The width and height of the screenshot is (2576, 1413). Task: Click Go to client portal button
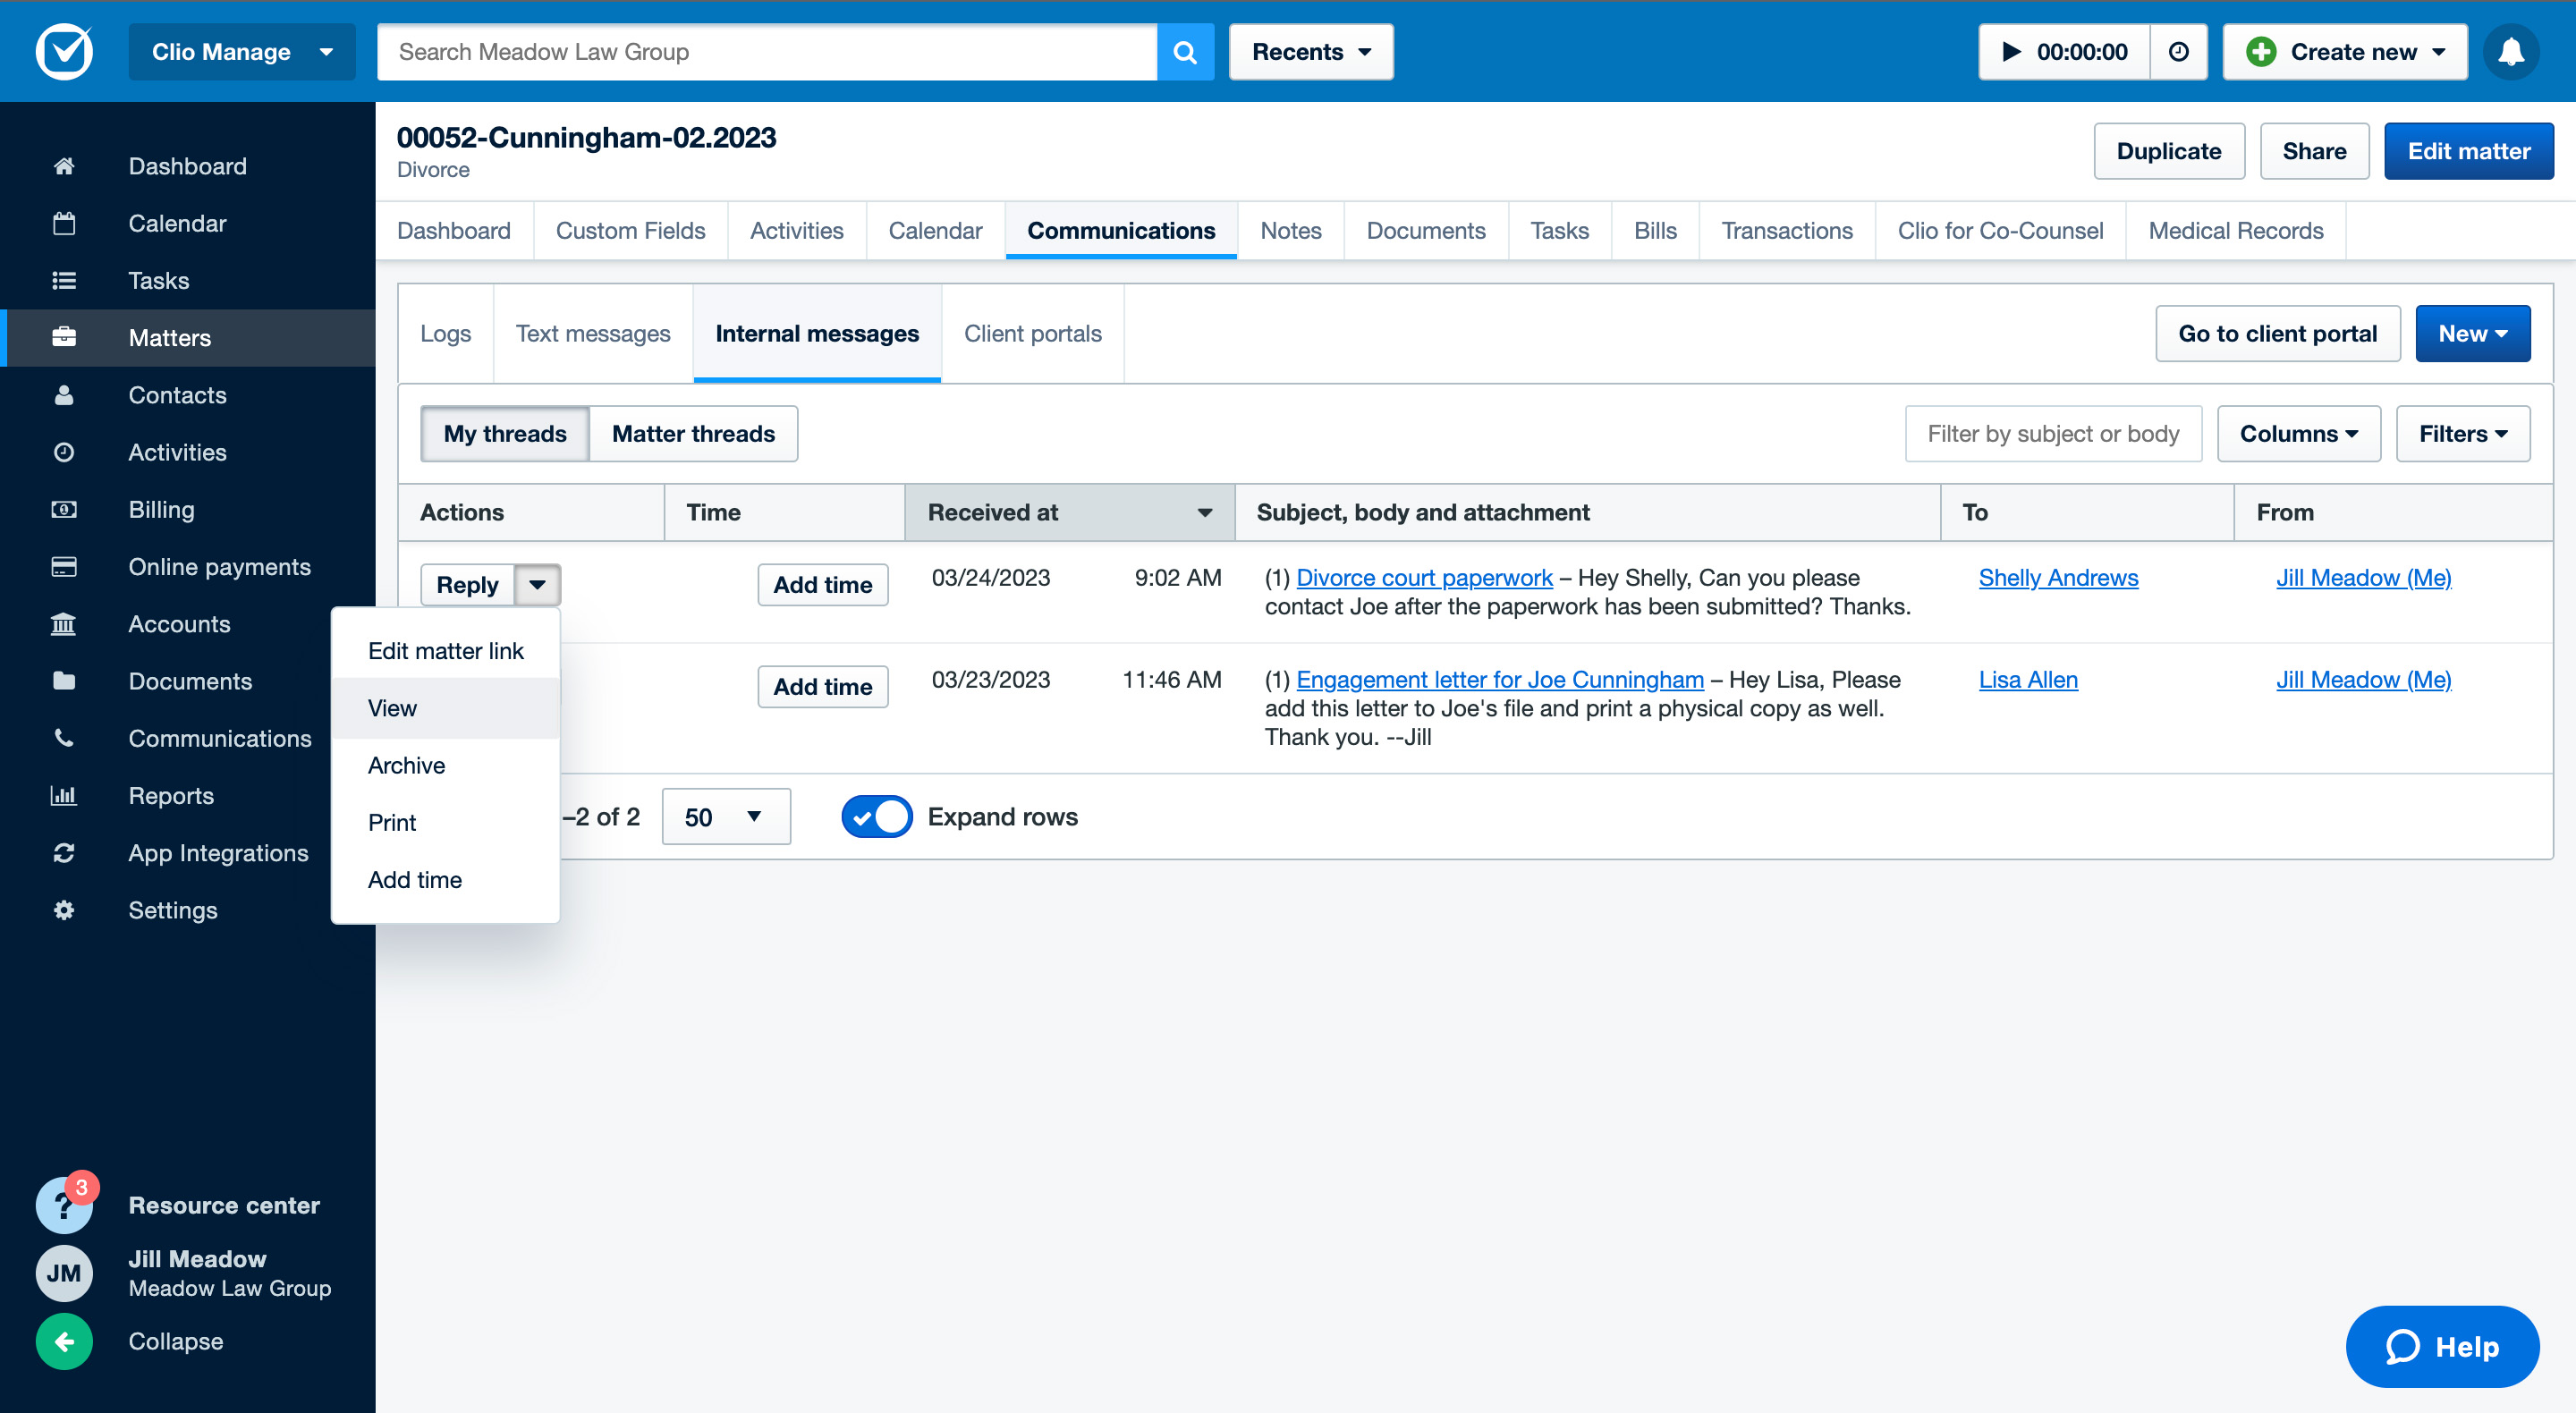2277,333
